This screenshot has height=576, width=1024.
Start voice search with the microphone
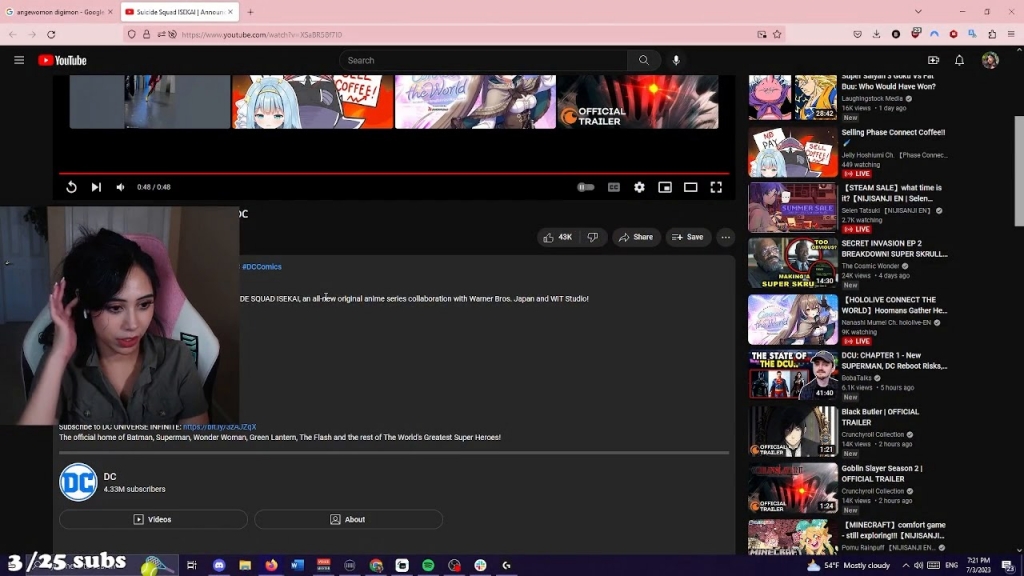676,60
